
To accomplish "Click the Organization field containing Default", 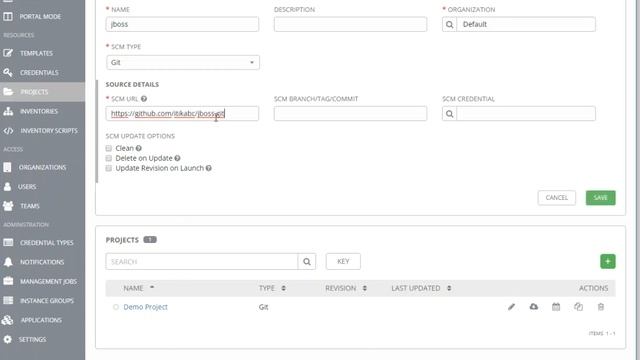I will point(526,24).
